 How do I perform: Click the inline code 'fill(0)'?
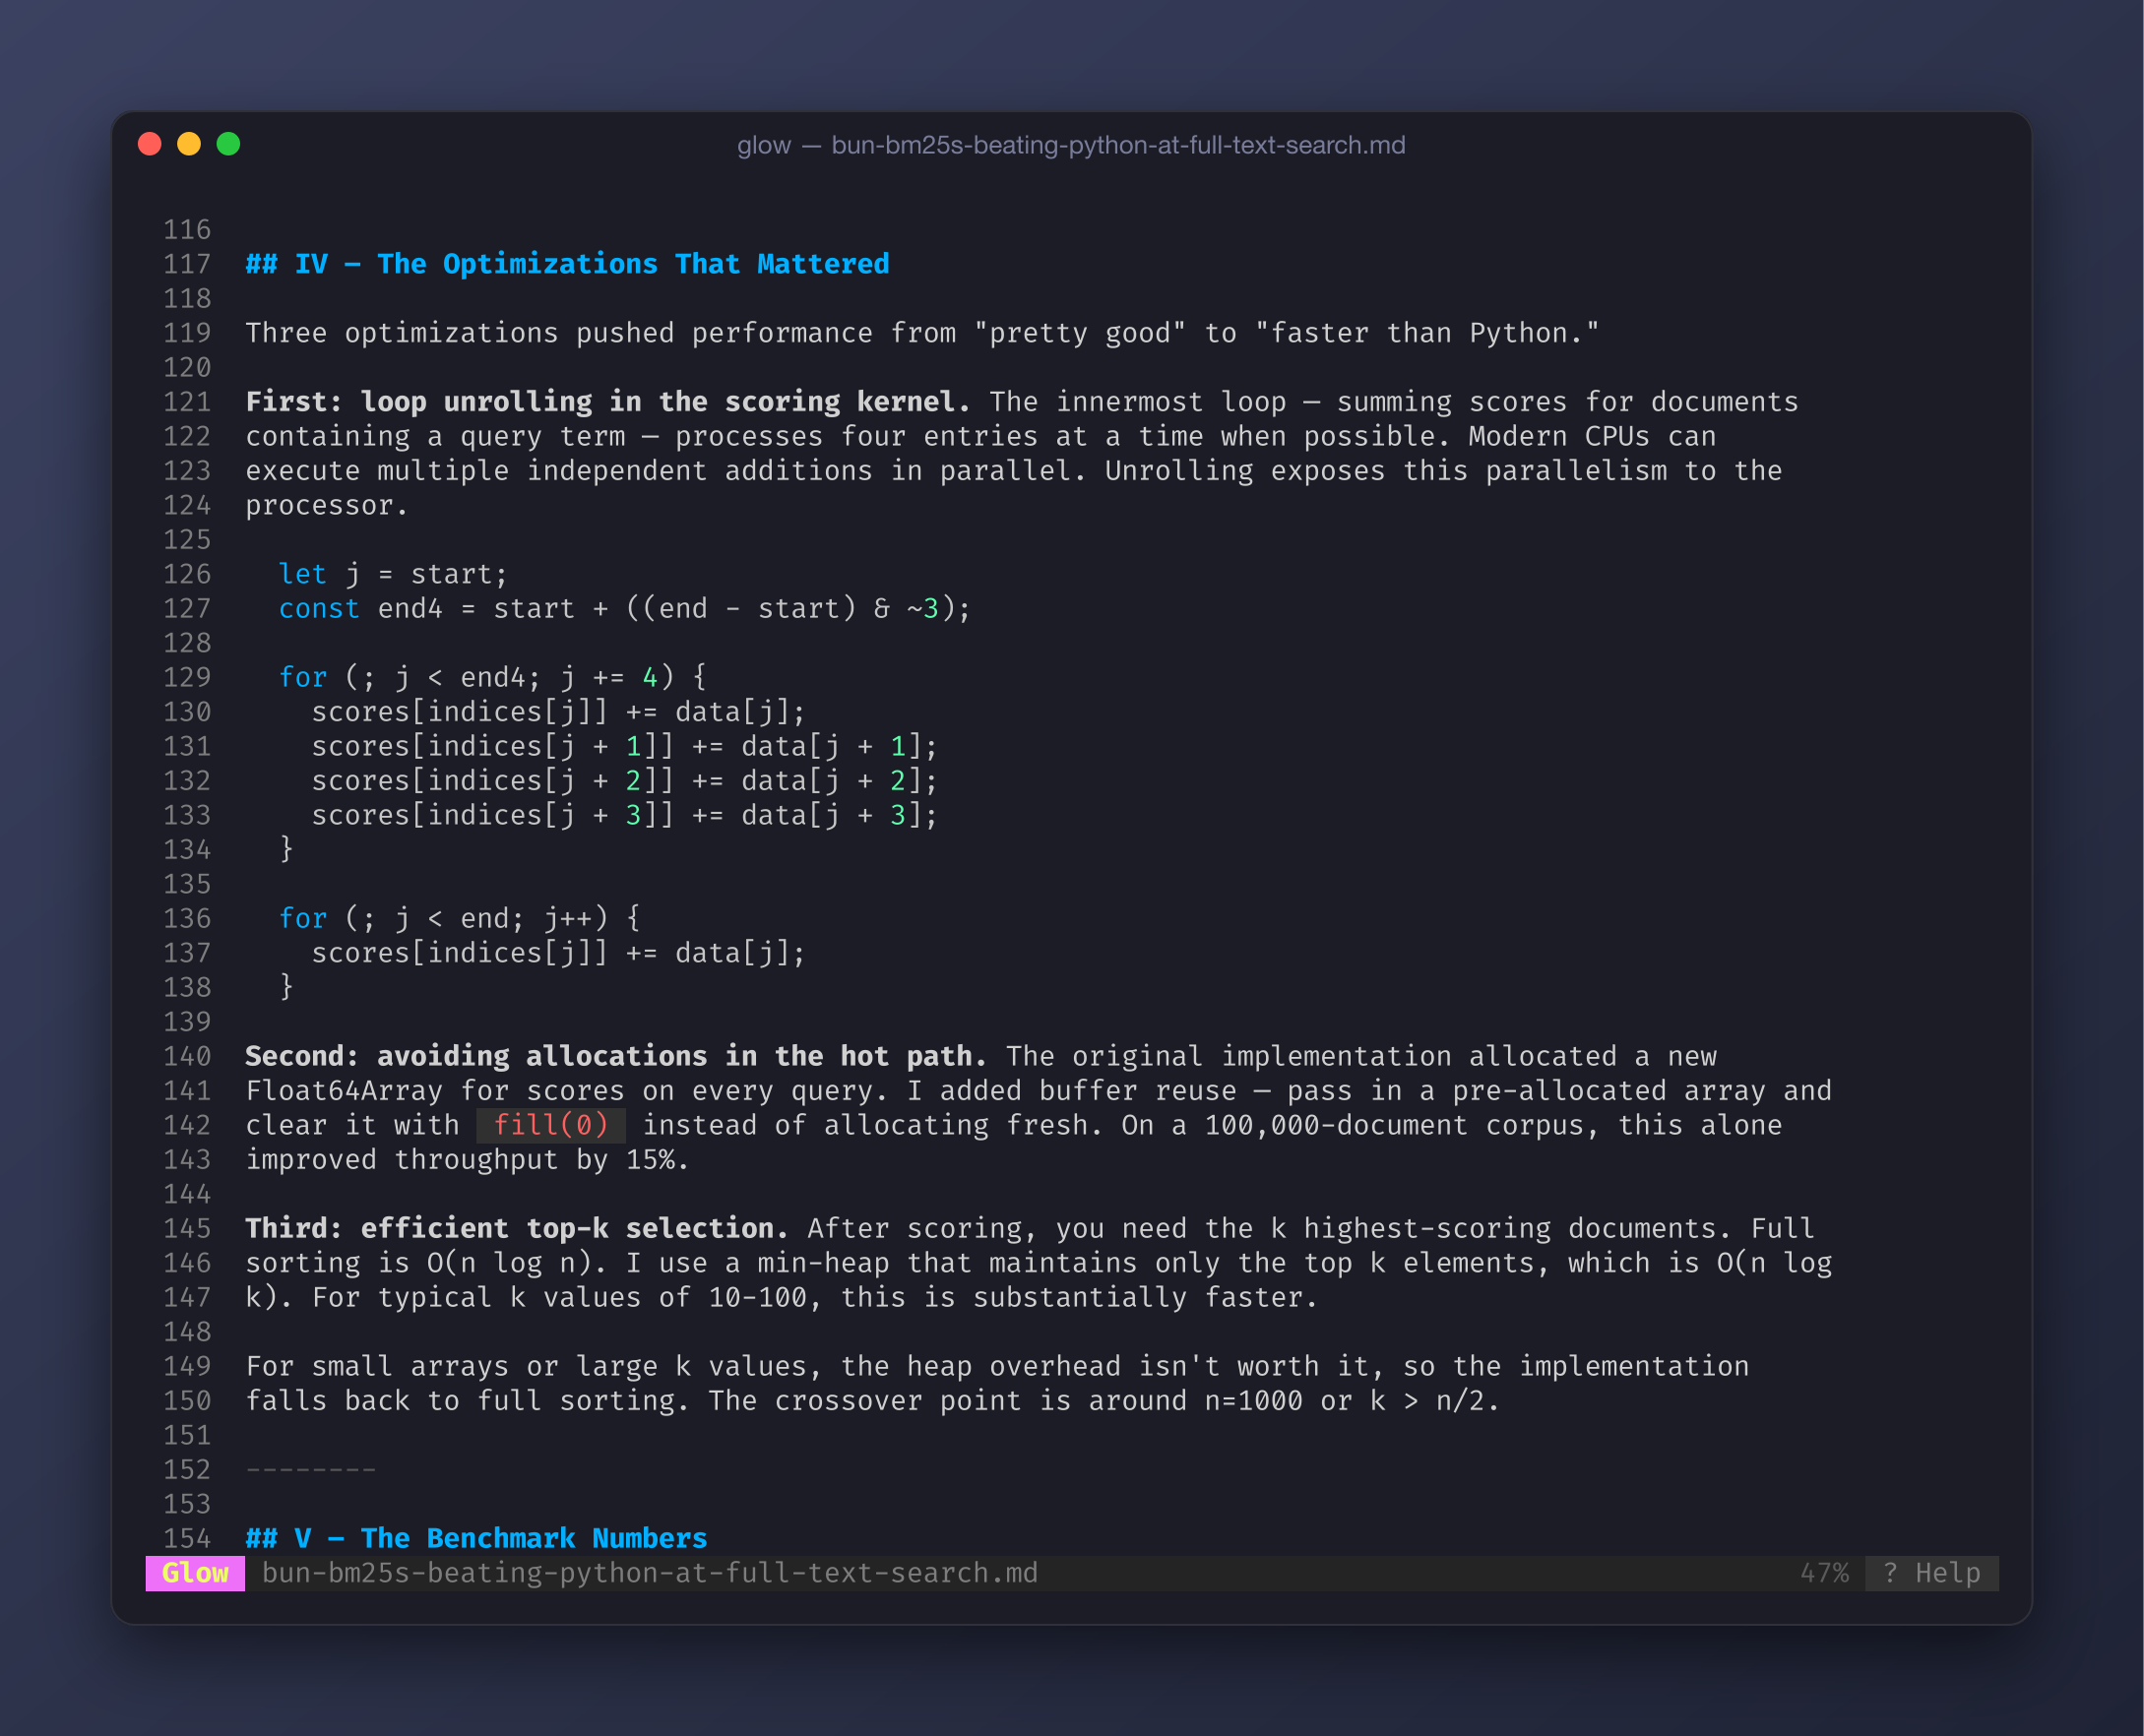pos(551,1125)
